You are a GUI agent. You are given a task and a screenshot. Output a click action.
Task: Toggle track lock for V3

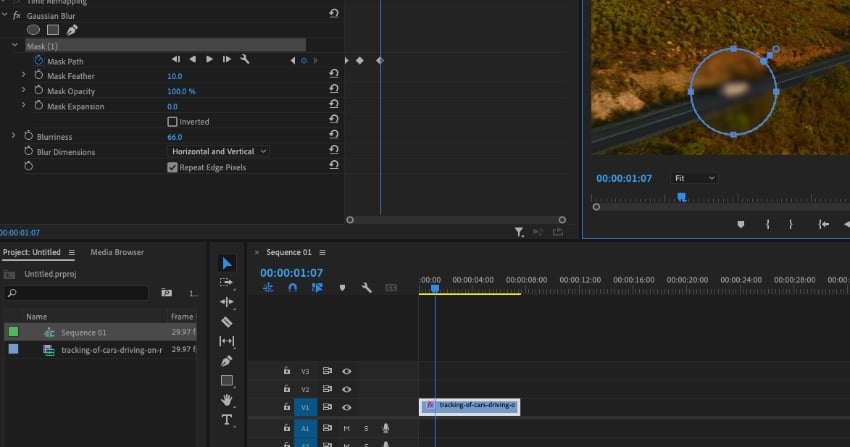[287, 371]
